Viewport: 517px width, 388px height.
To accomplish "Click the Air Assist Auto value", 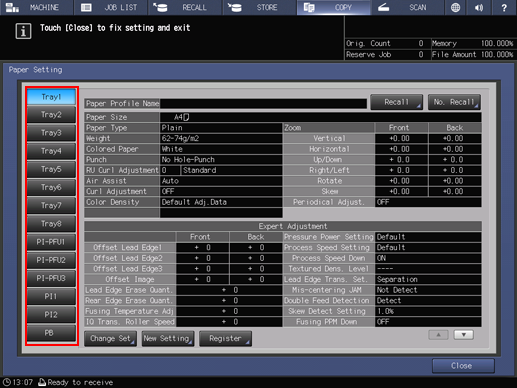I will [221, 181].
